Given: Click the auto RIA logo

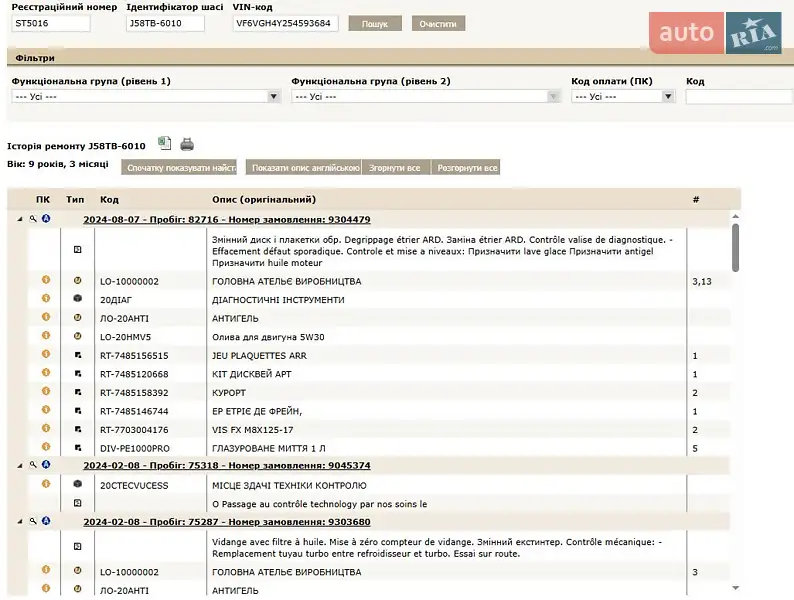Looking at the screenshot, I should pos(715,33).
